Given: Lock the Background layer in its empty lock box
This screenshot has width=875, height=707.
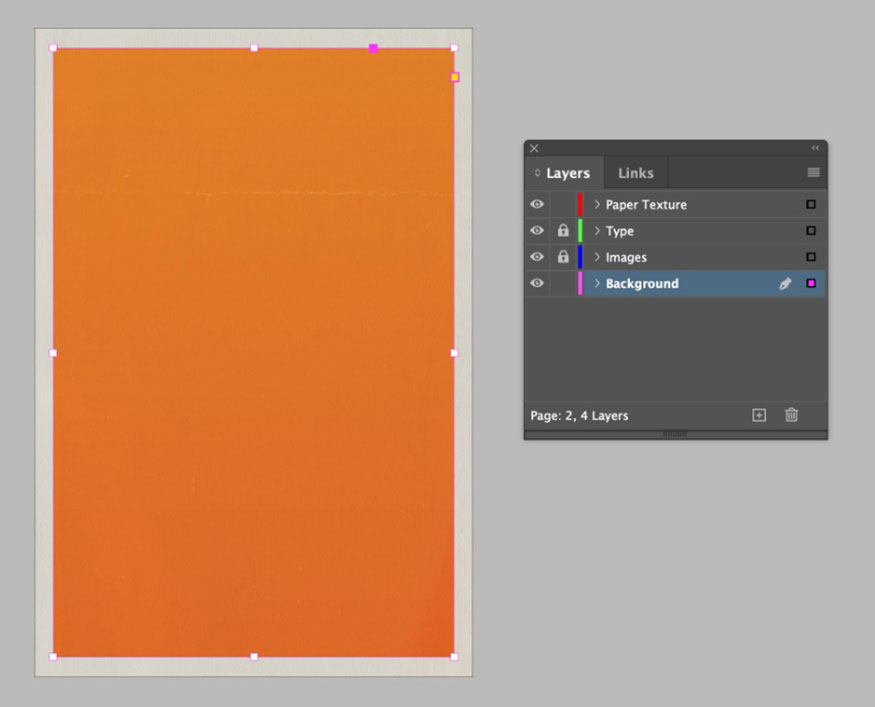Looking at the screenshot, I should click(x=563, y=283).
